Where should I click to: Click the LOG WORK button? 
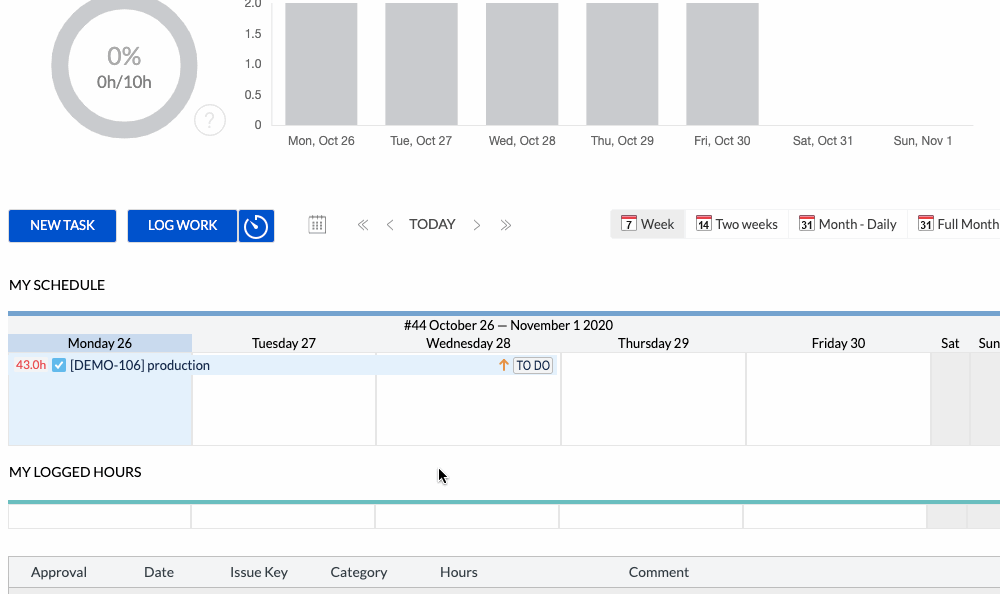tap(182, 226)
